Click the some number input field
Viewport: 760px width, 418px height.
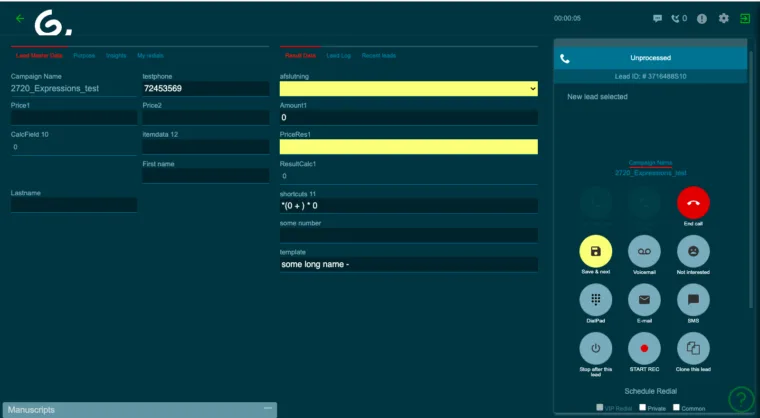click(409, 235)
